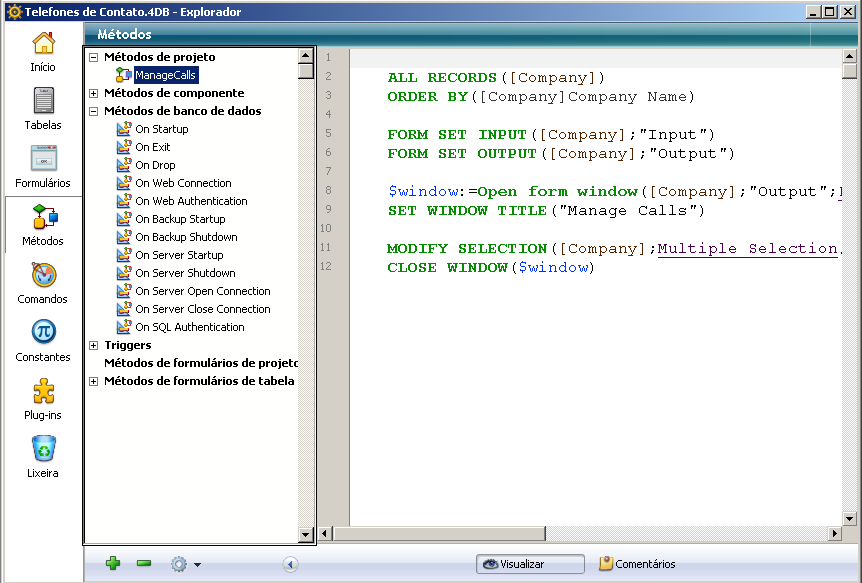Open the gear options dropdown
Image resolution: width=862 pixels, height=583 pixels.
coord(185,564)
